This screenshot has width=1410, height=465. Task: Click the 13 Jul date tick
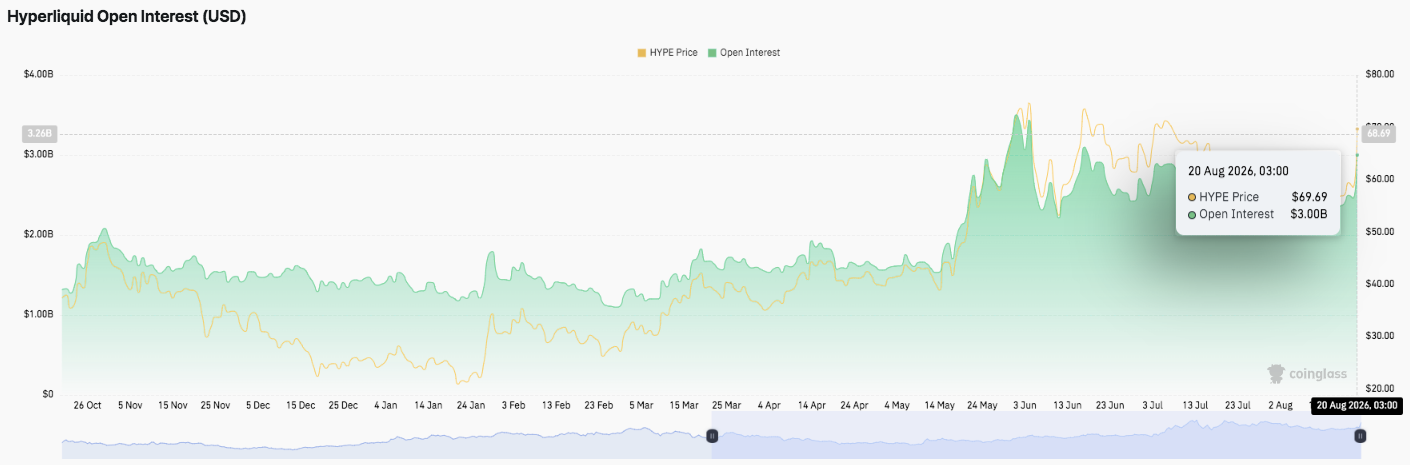(1195, 405)
